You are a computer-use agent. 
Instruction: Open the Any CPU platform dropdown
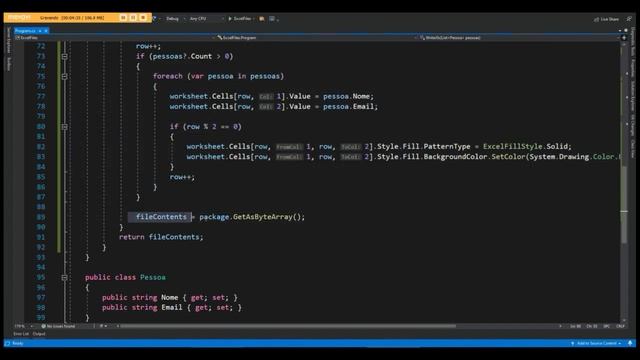[206, 19]
